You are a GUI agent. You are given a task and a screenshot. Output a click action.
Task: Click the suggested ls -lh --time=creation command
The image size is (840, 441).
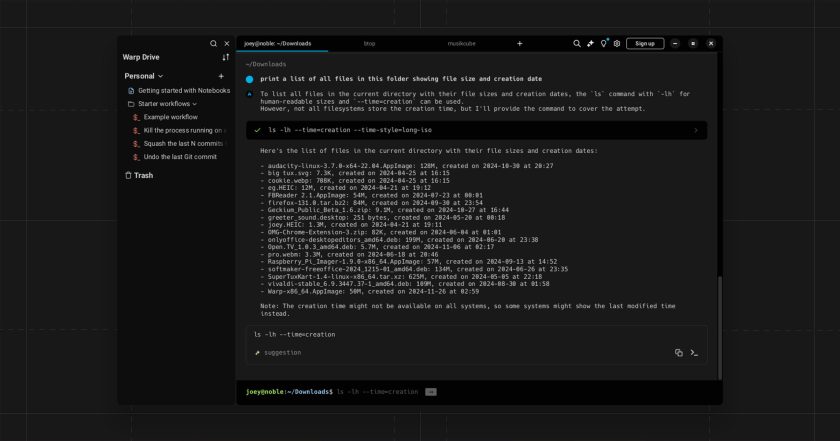[295, 334]
